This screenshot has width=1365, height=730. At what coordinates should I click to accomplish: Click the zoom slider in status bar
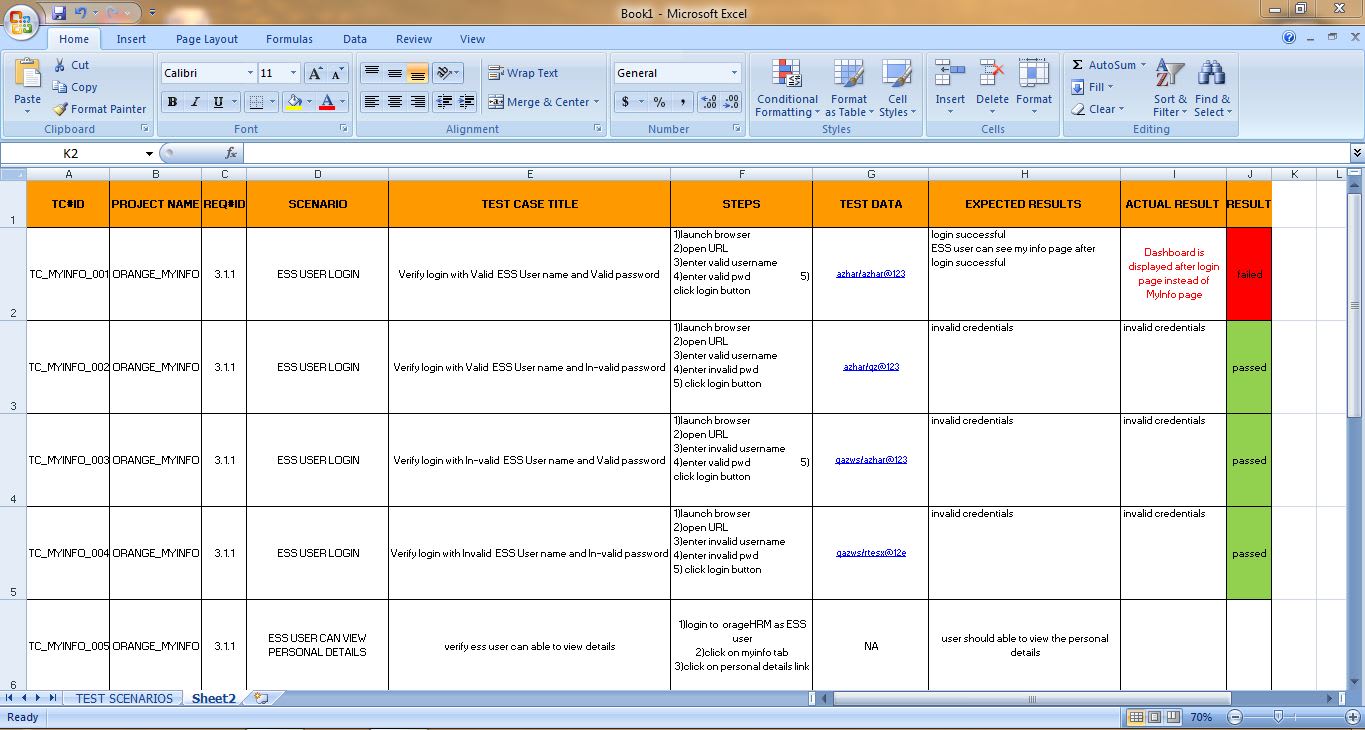click(x=1277, y=717)
